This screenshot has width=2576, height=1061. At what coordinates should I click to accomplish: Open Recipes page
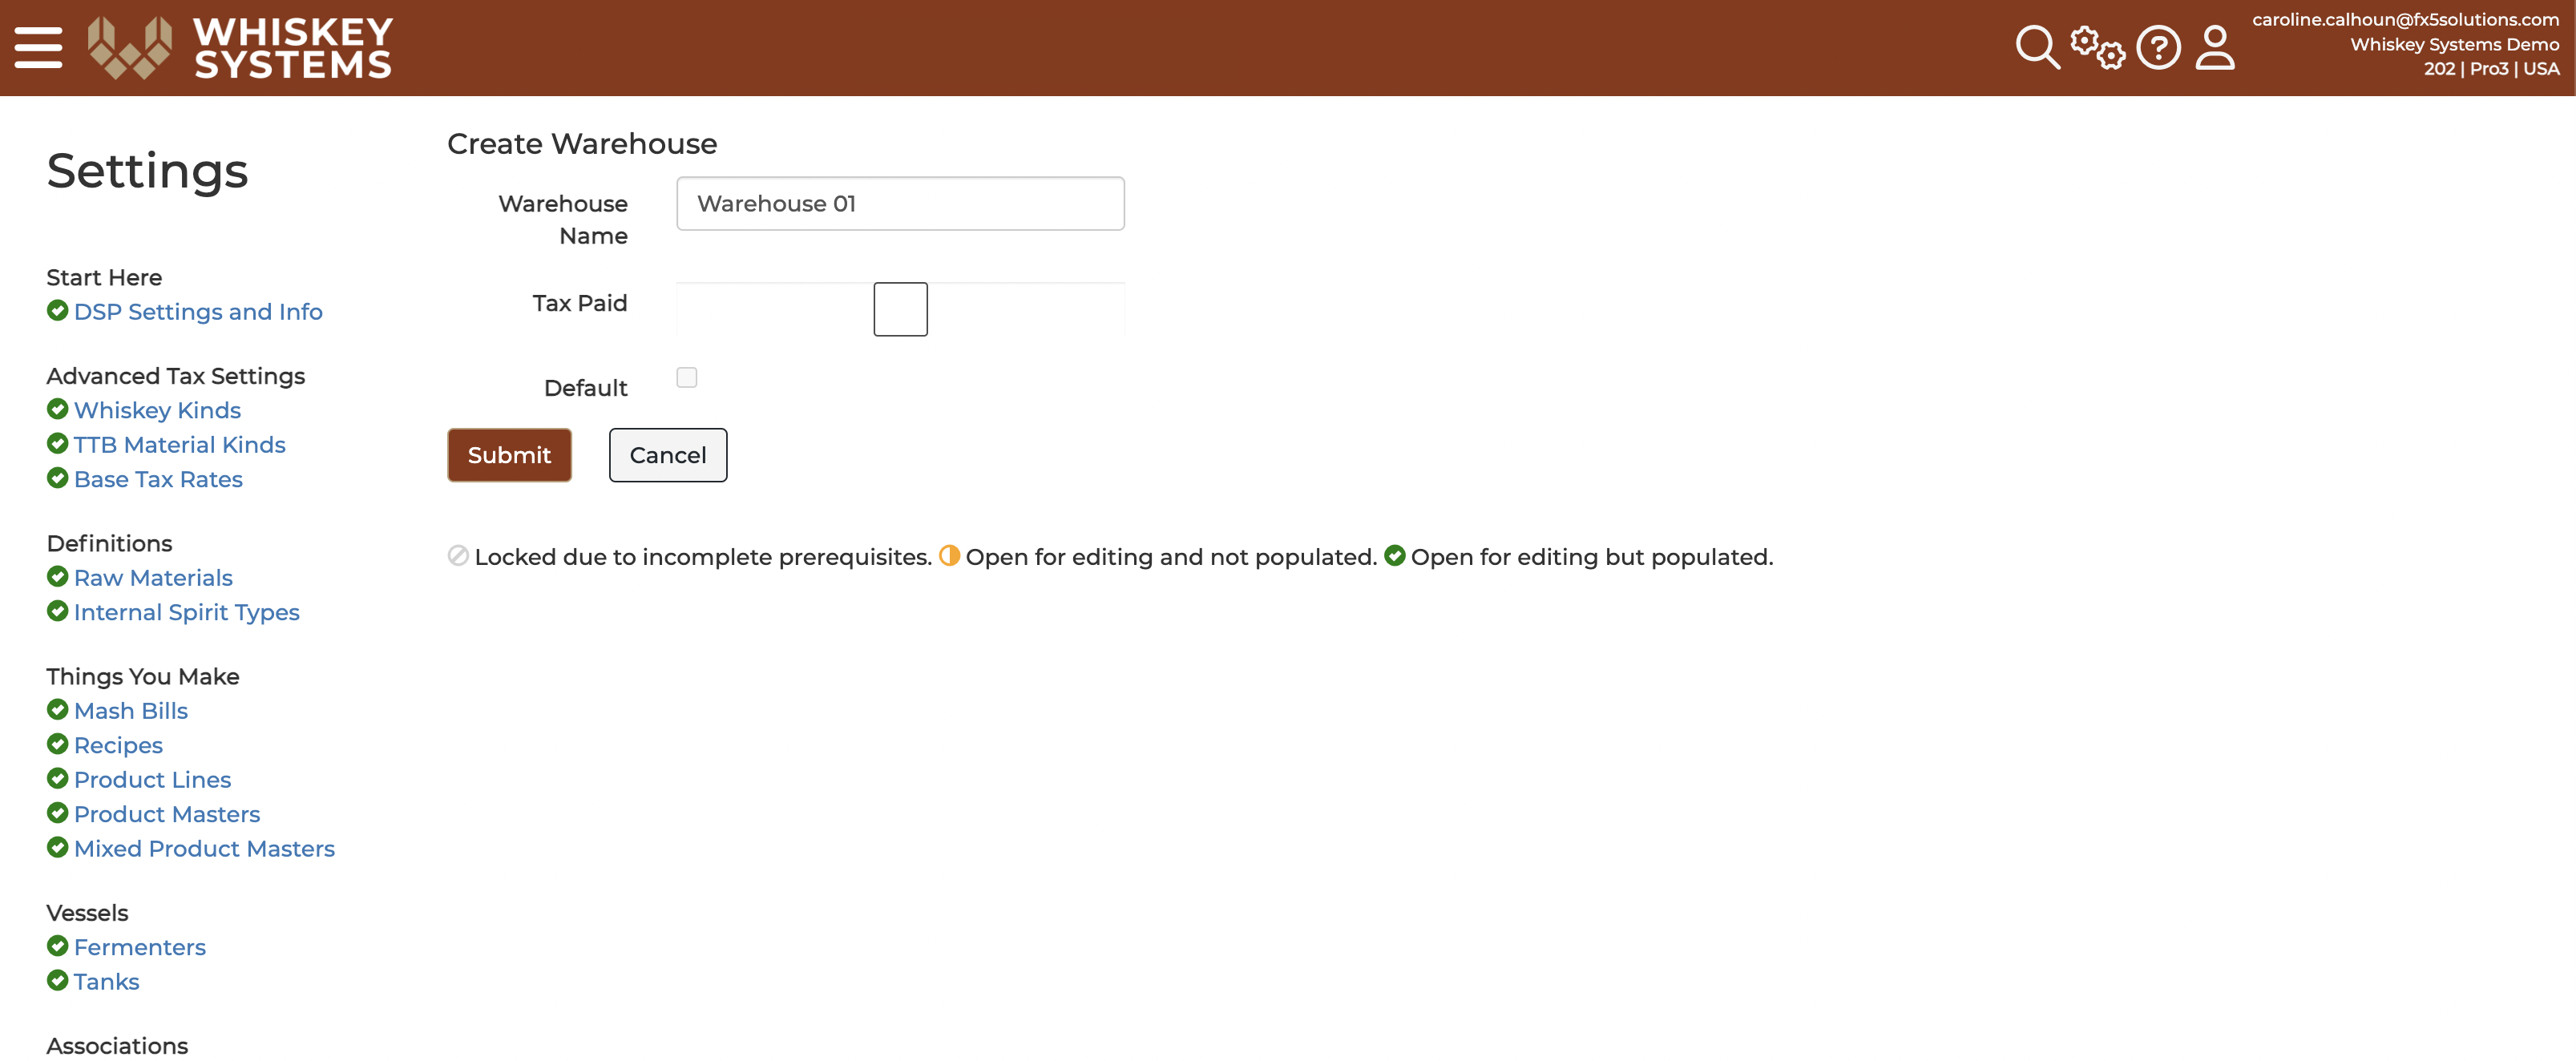point(118,746)
